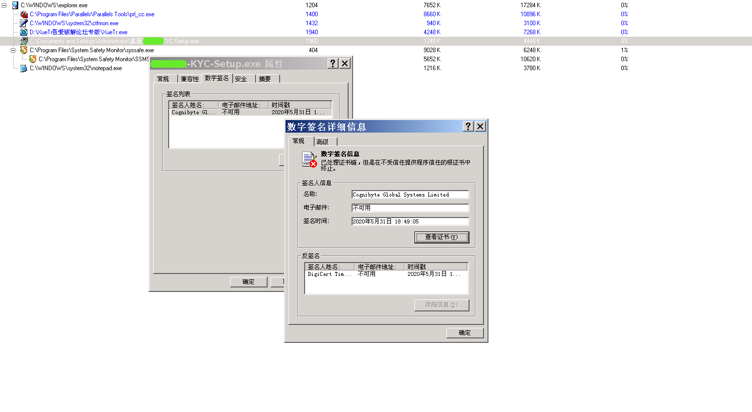Collapse the explorer.exe process tree
The width and height of the screenshot is (752, 412).
click(x=4, y=5)
